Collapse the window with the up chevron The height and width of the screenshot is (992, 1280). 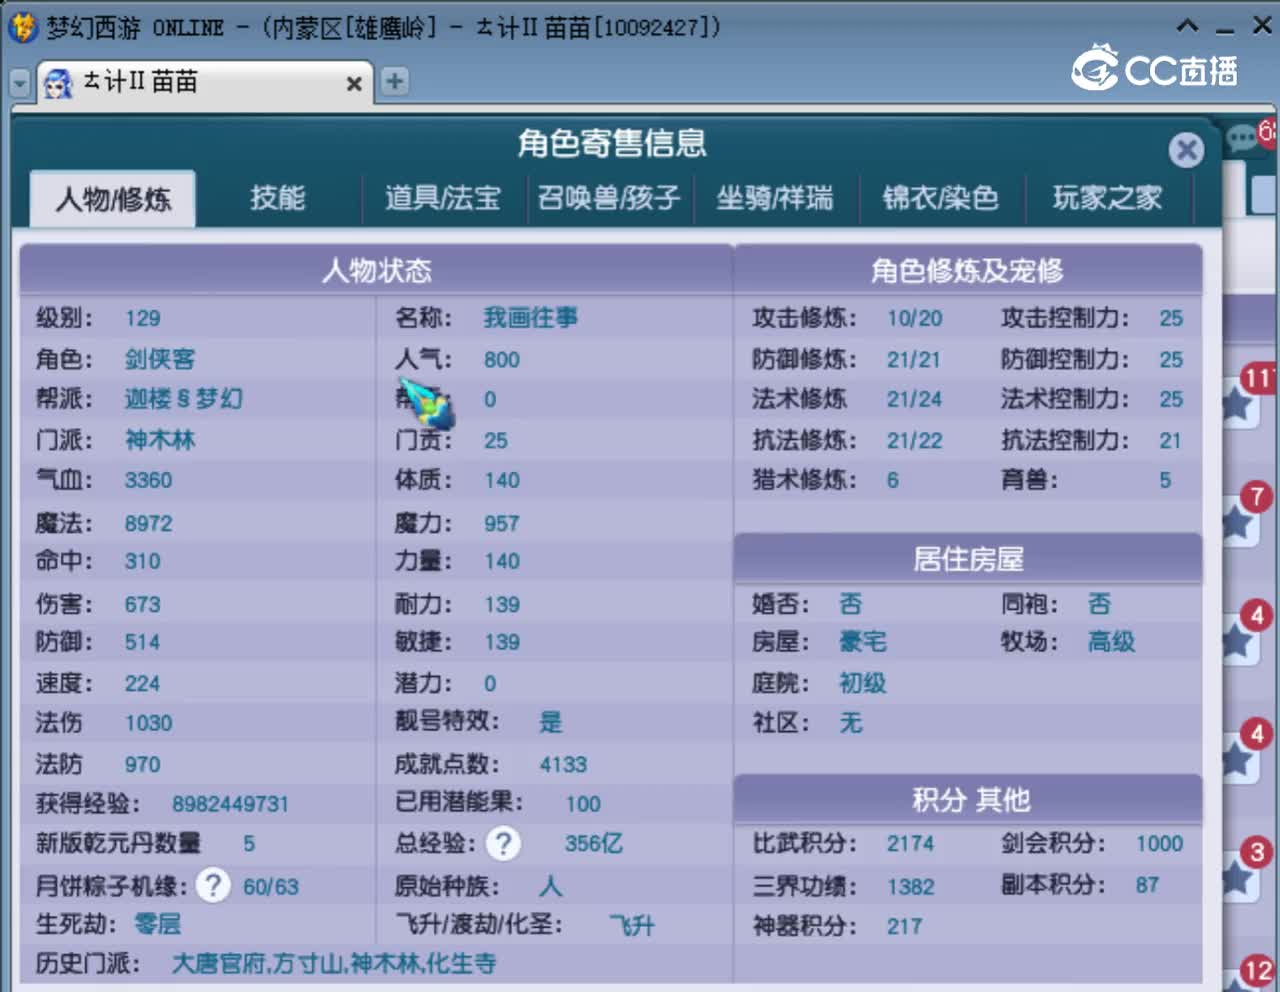tap(1187, 27)
